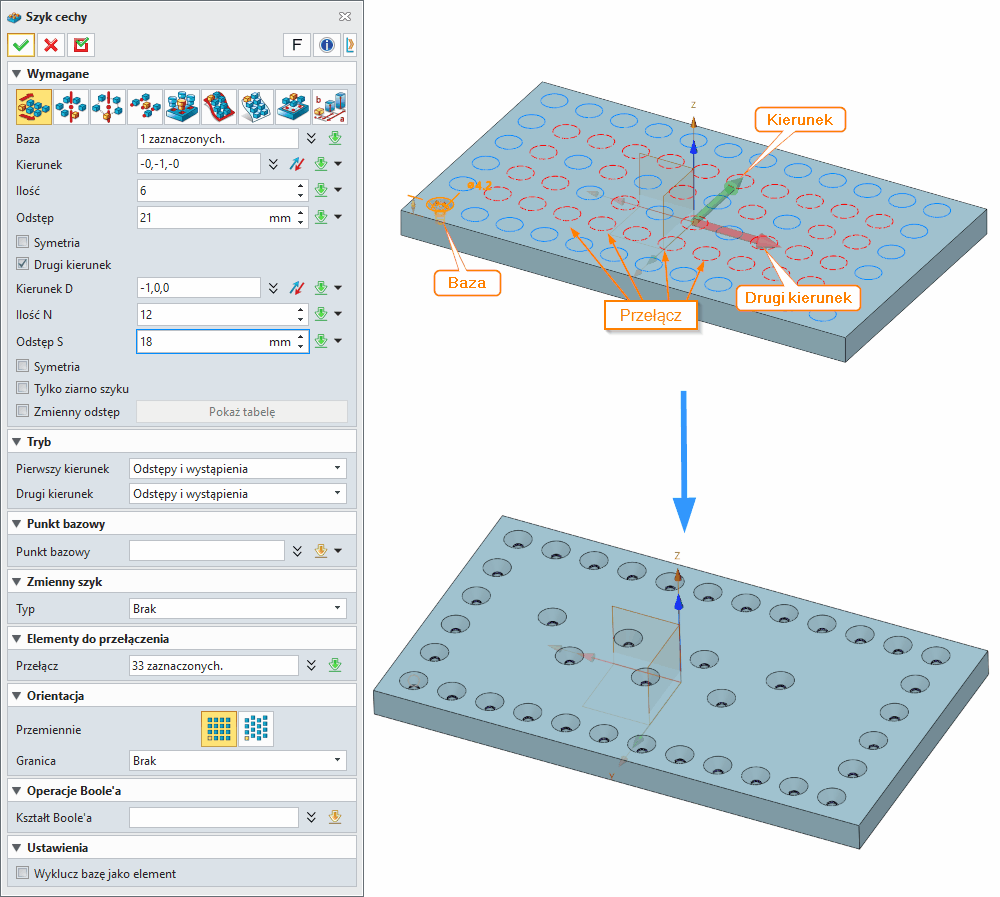Click the green import icon beside Baza field
The image size is (1000, 897).
[x=336, y=138]
